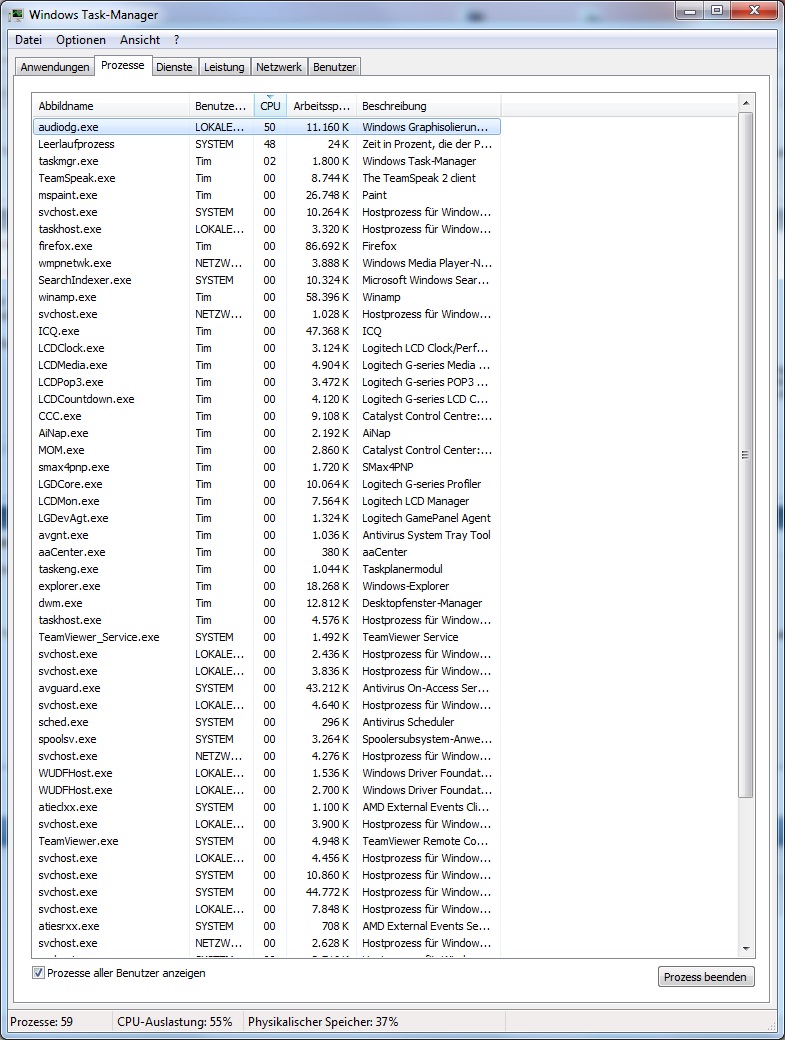Click the 86.692 K memory value
This screenshot has width=785, height=1040.
[328, 246]
